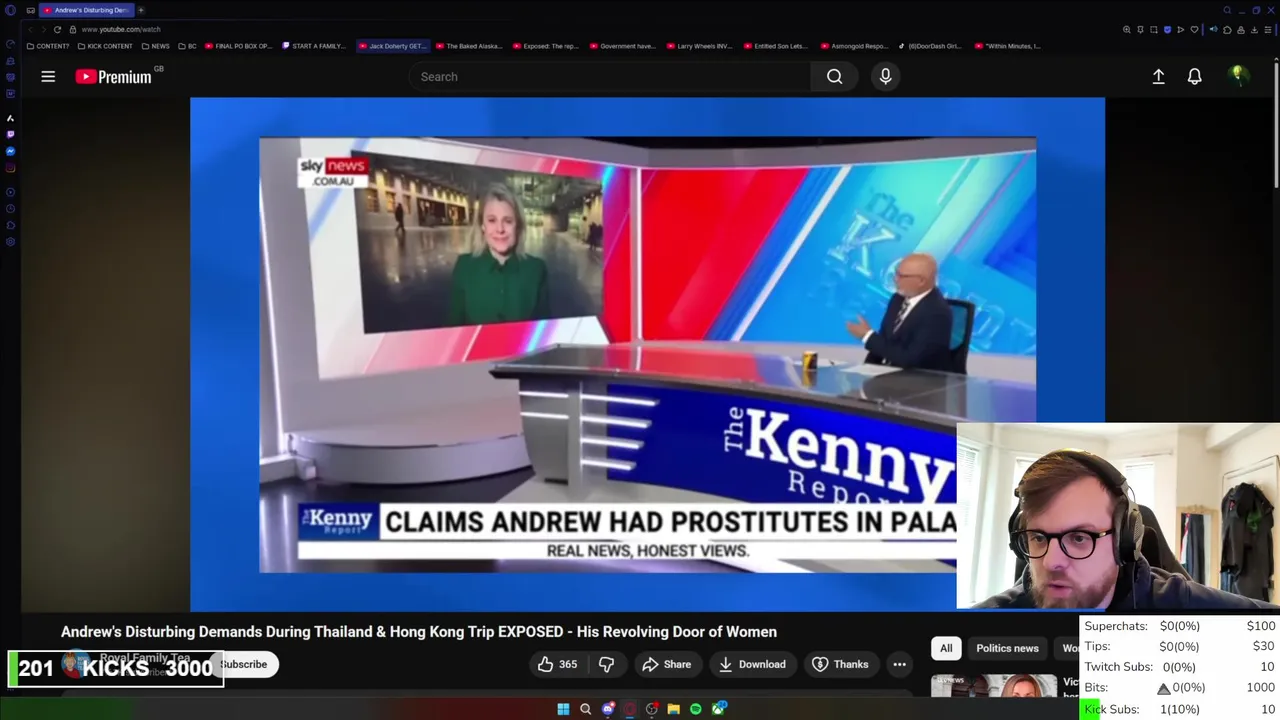Open File Explorer from the taskbar

point(673,709)
